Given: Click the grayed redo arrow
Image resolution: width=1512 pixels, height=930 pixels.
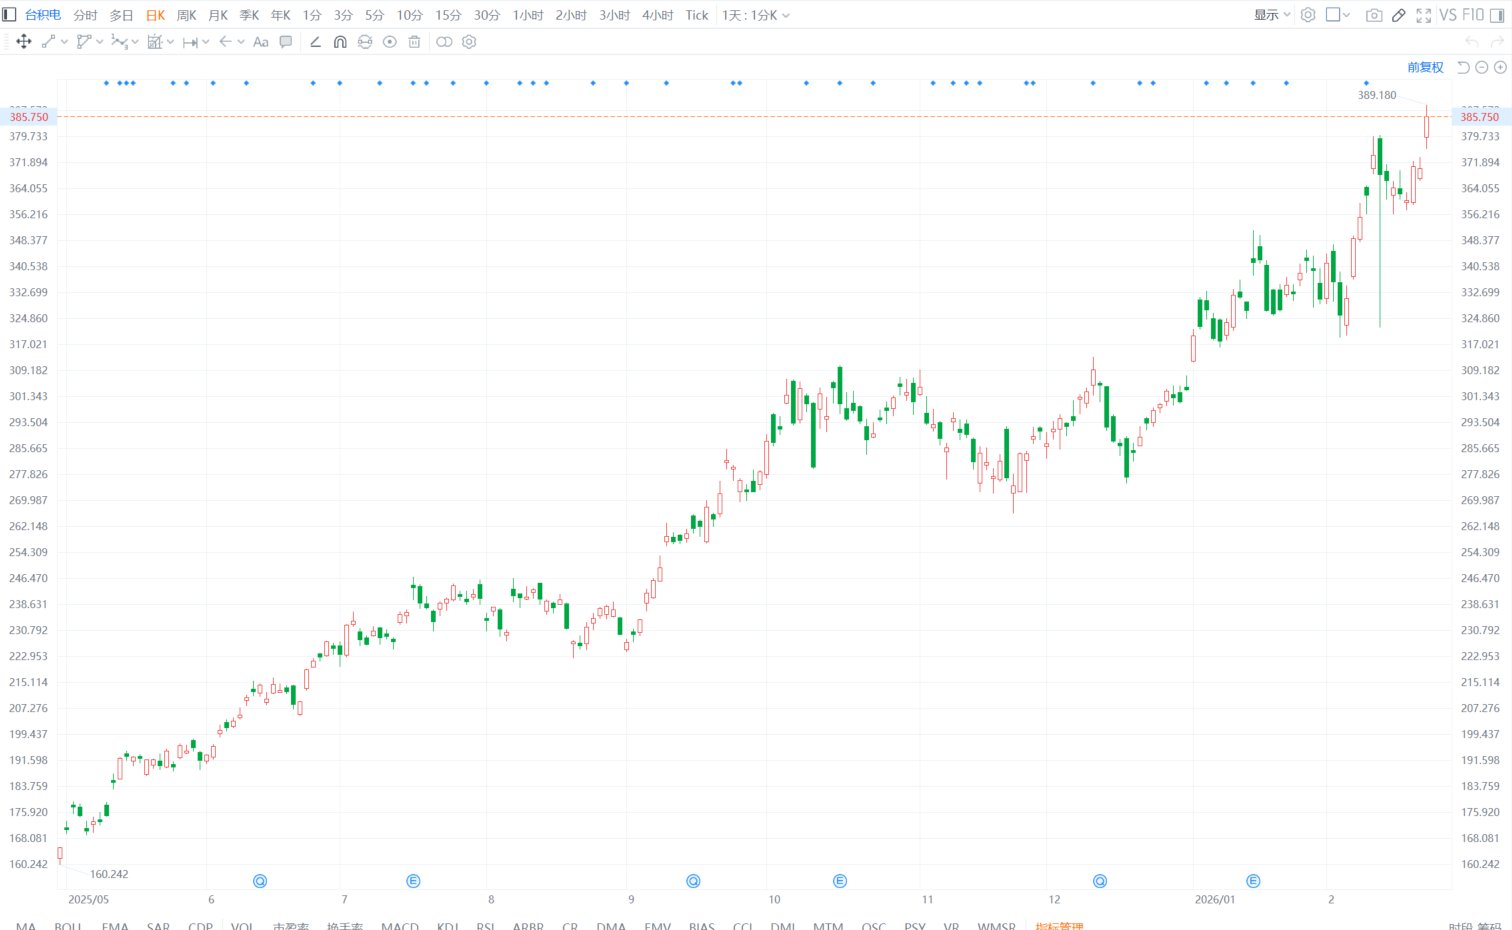Looking at the screenshot, I should (1497, 42).
